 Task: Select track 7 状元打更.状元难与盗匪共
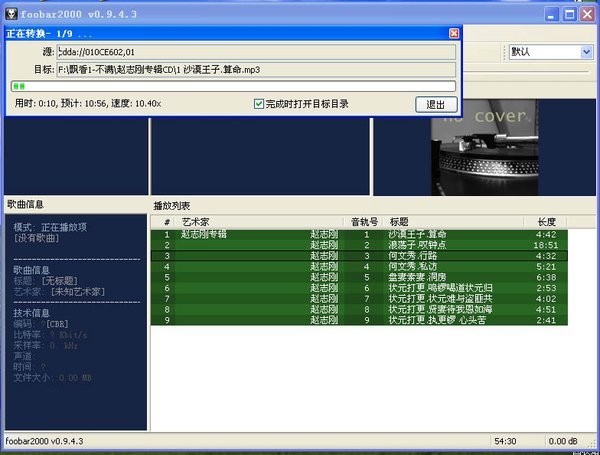[x=359, y=299]
